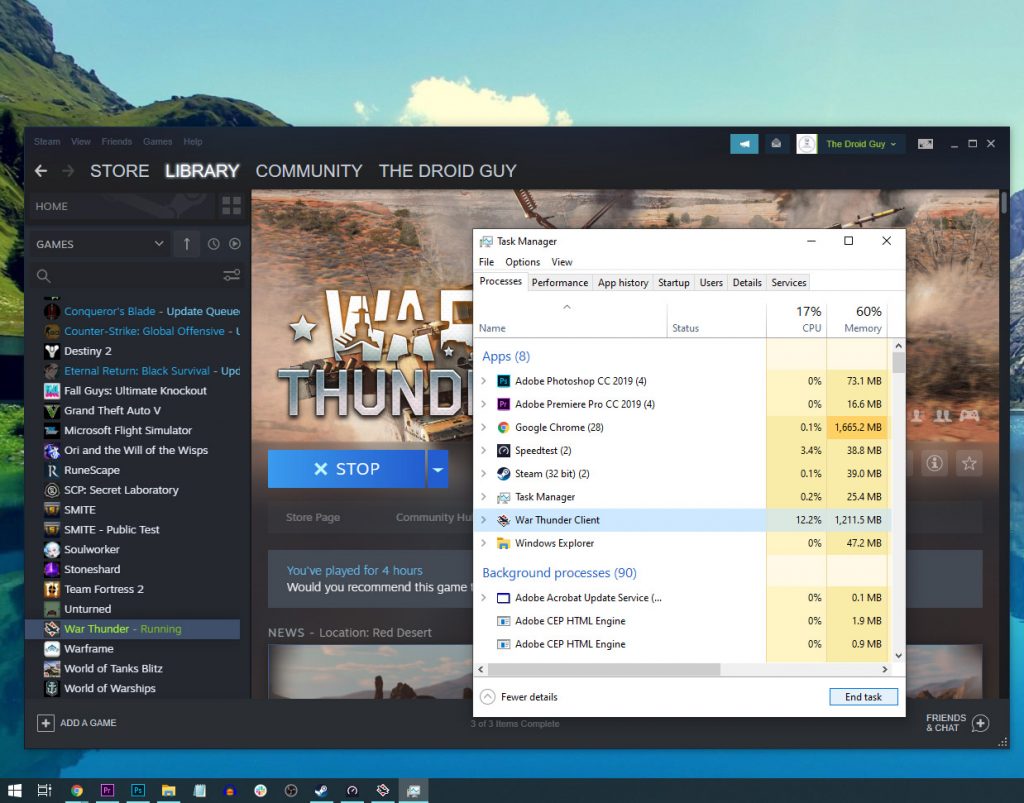Select Adobe Acrobat Update Service process

click(x=682, y=597)
